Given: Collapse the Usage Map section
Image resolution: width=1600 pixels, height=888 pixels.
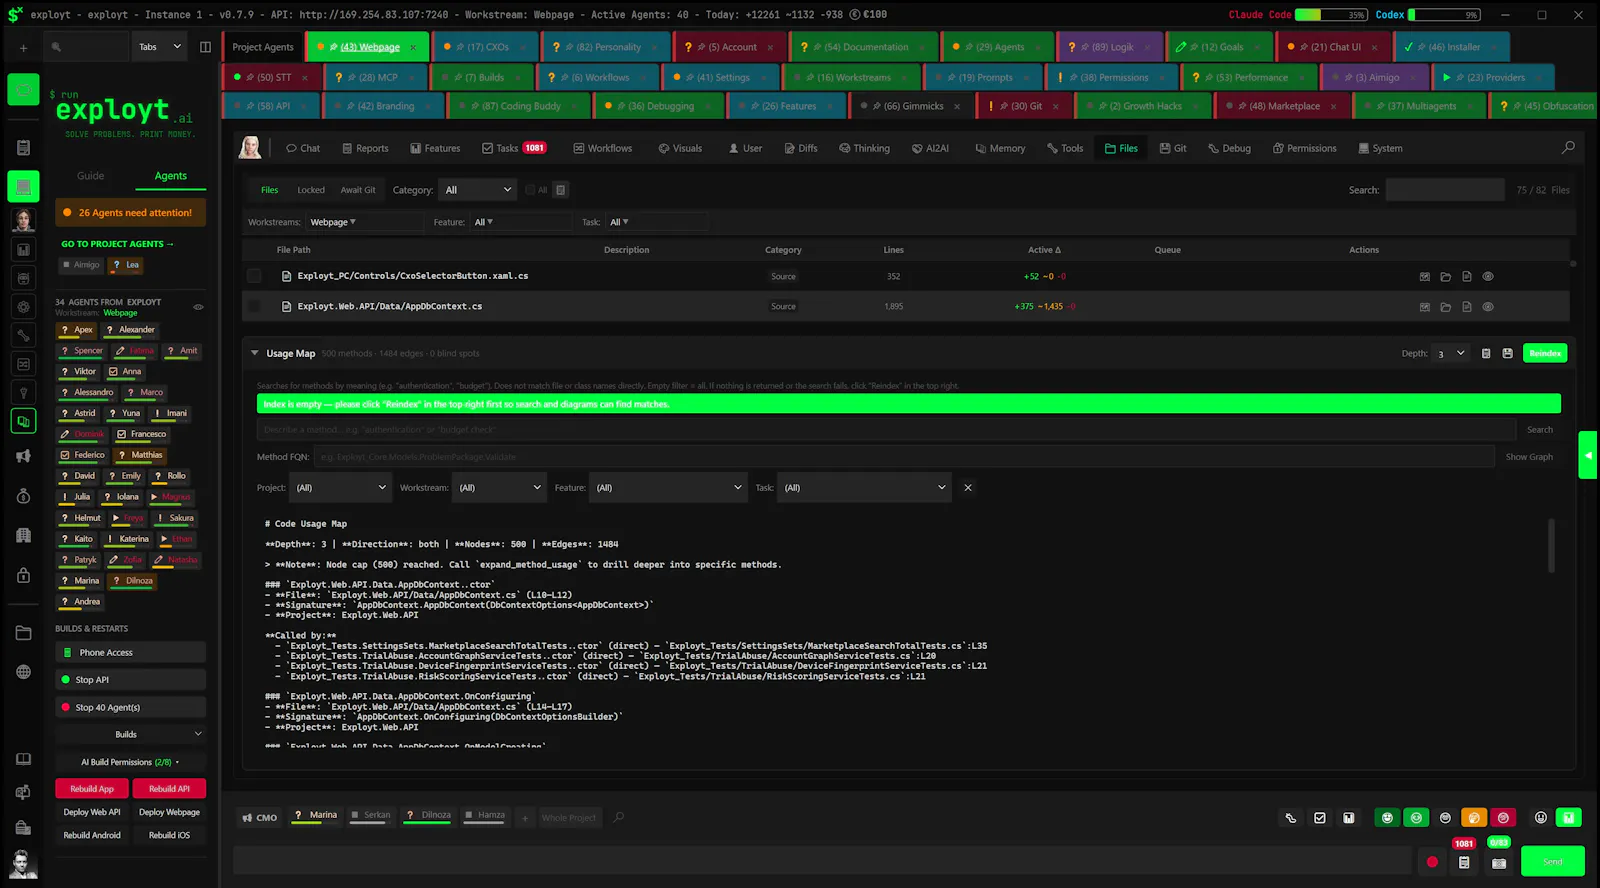Looking at the screenshot, I should [255, 353].
